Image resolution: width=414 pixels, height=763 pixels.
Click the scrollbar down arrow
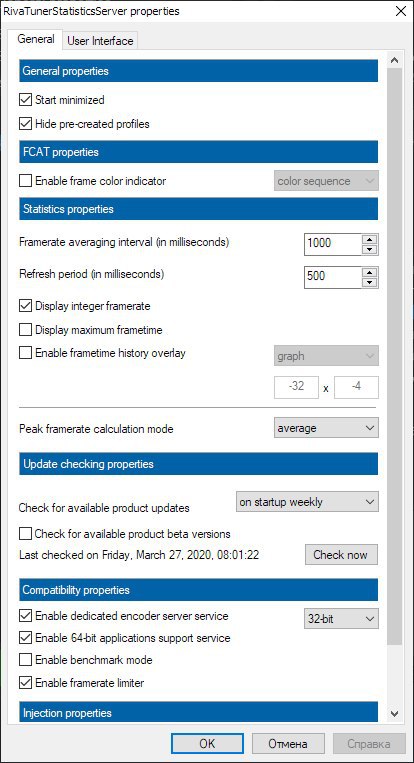tap(395, 714)
